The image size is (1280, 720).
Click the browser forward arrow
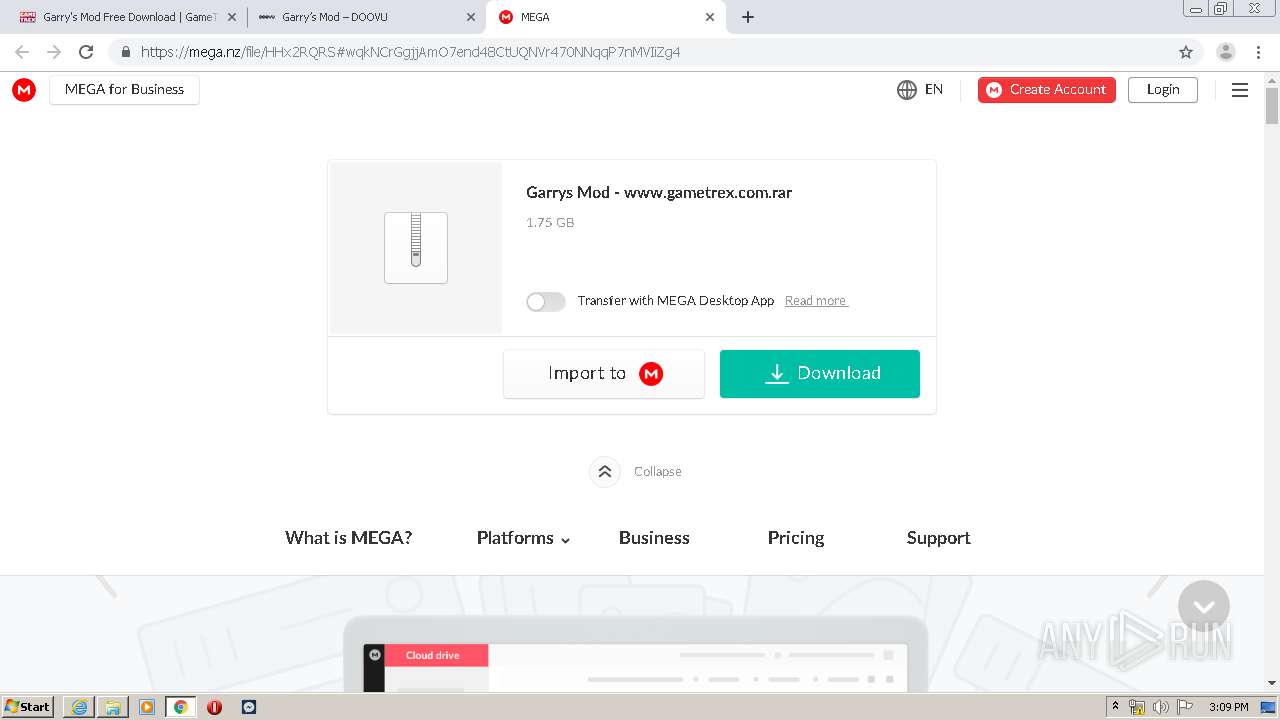(54, 52)
